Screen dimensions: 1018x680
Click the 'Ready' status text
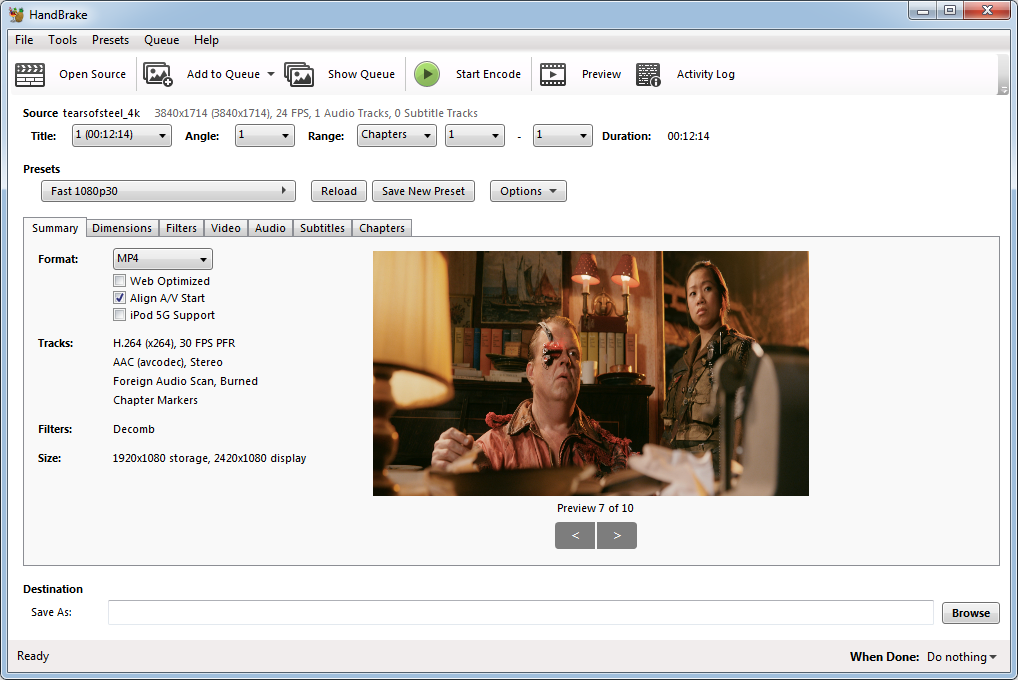[33, 656]
